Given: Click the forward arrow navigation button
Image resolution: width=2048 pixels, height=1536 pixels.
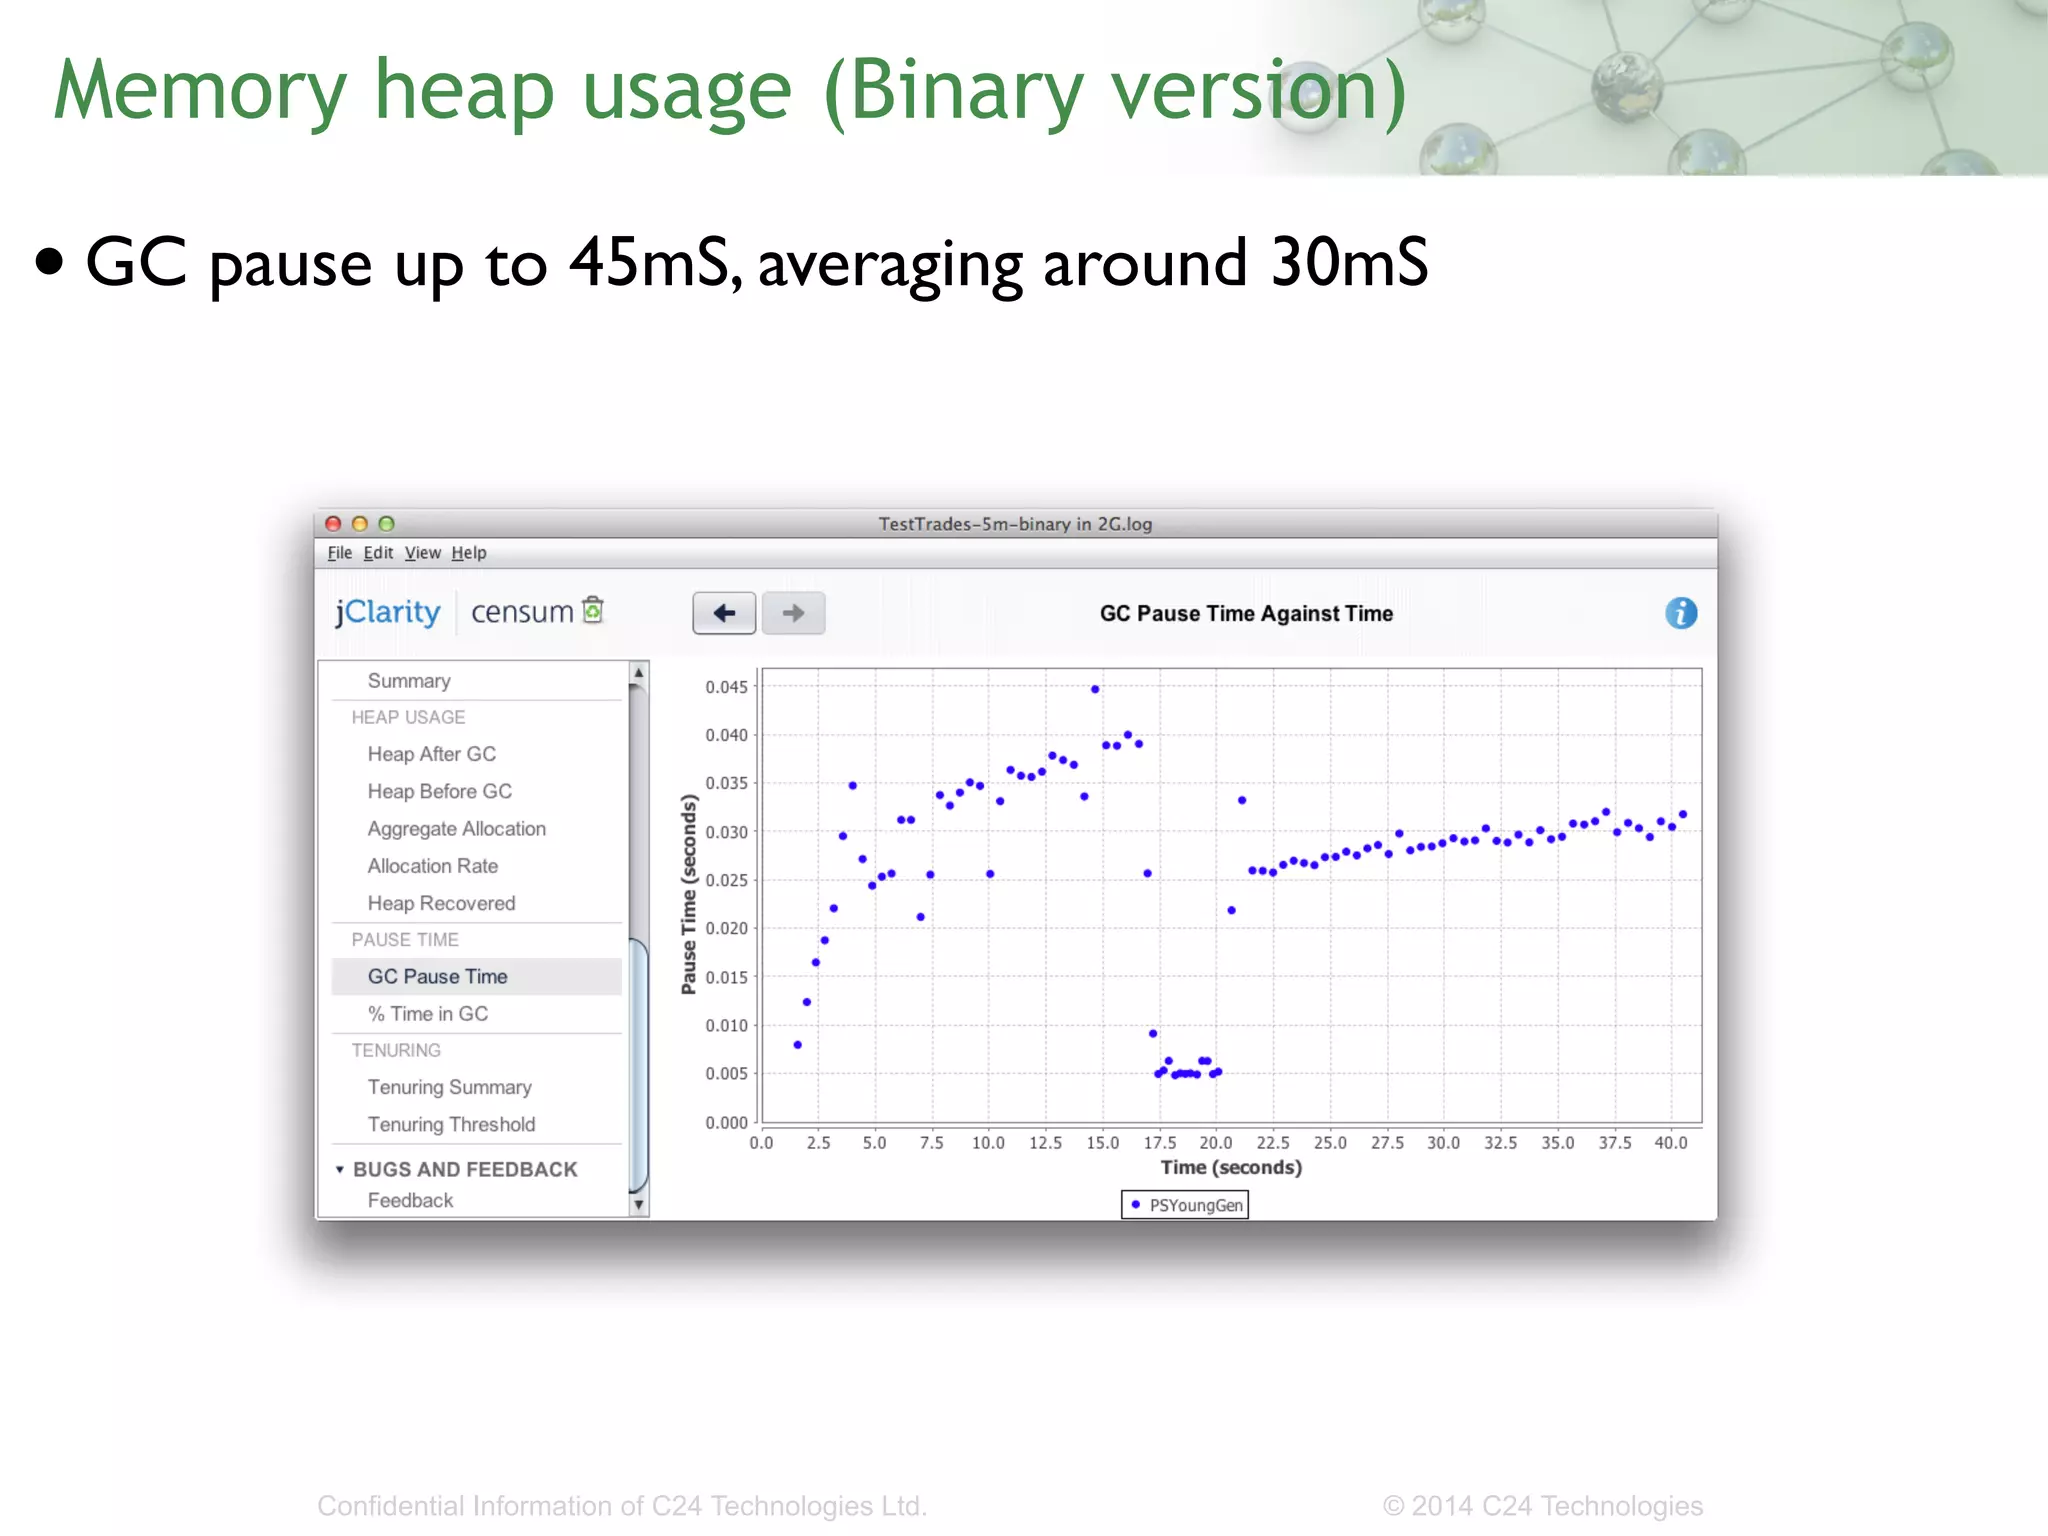Looking at the screenshot, I should tap(793, 613).
